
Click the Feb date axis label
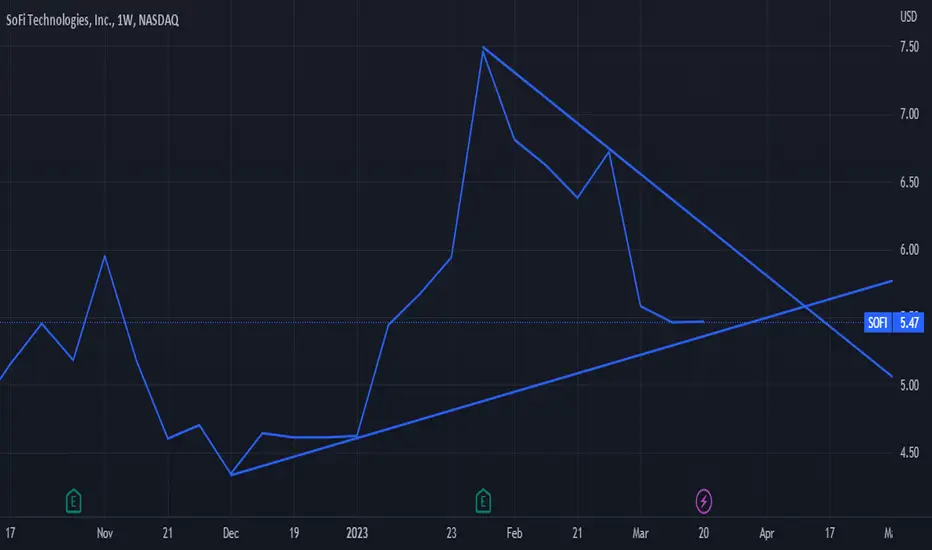pos(514,533)
